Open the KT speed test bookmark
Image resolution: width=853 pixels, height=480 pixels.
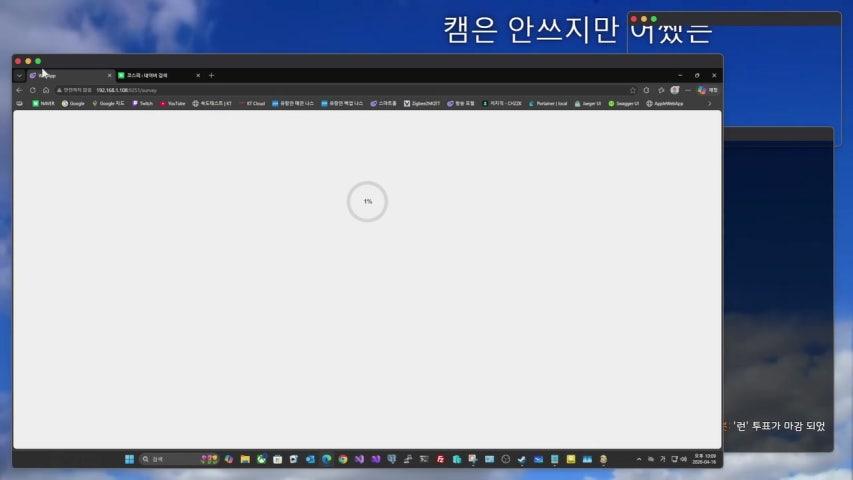click(212, 103)
